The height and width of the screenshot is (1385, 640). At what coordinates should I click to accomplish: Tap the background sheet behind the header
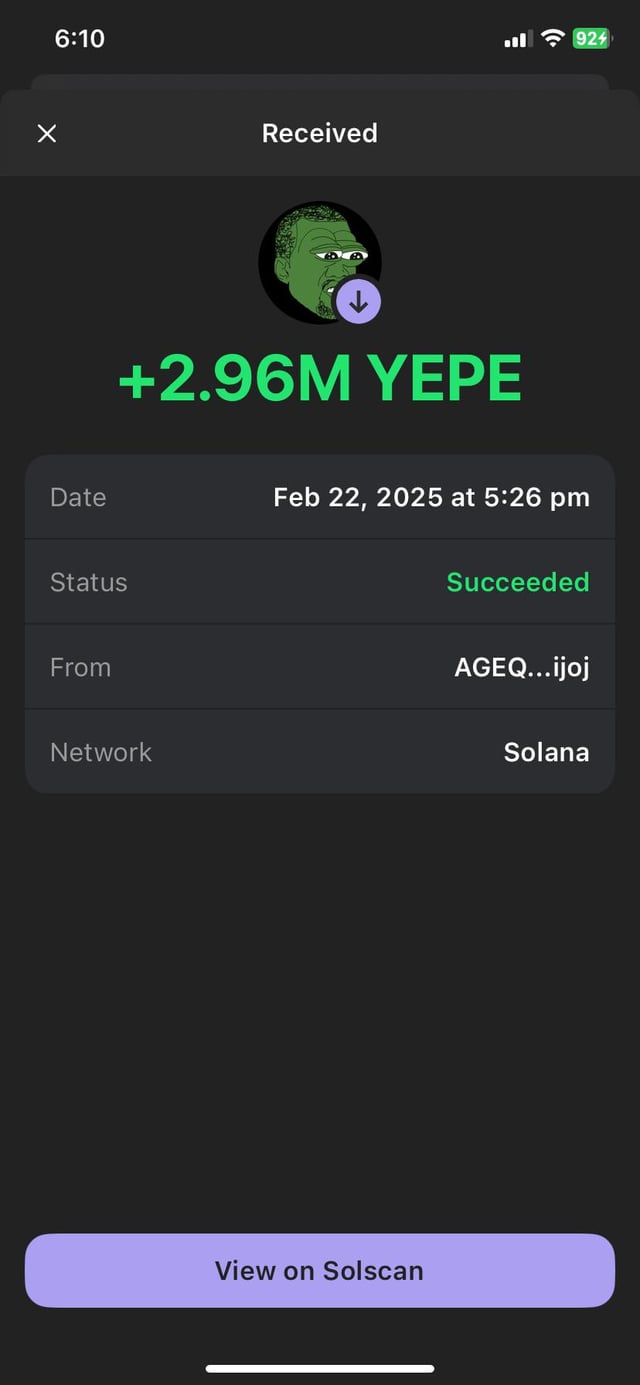click(x=320, y=81)
